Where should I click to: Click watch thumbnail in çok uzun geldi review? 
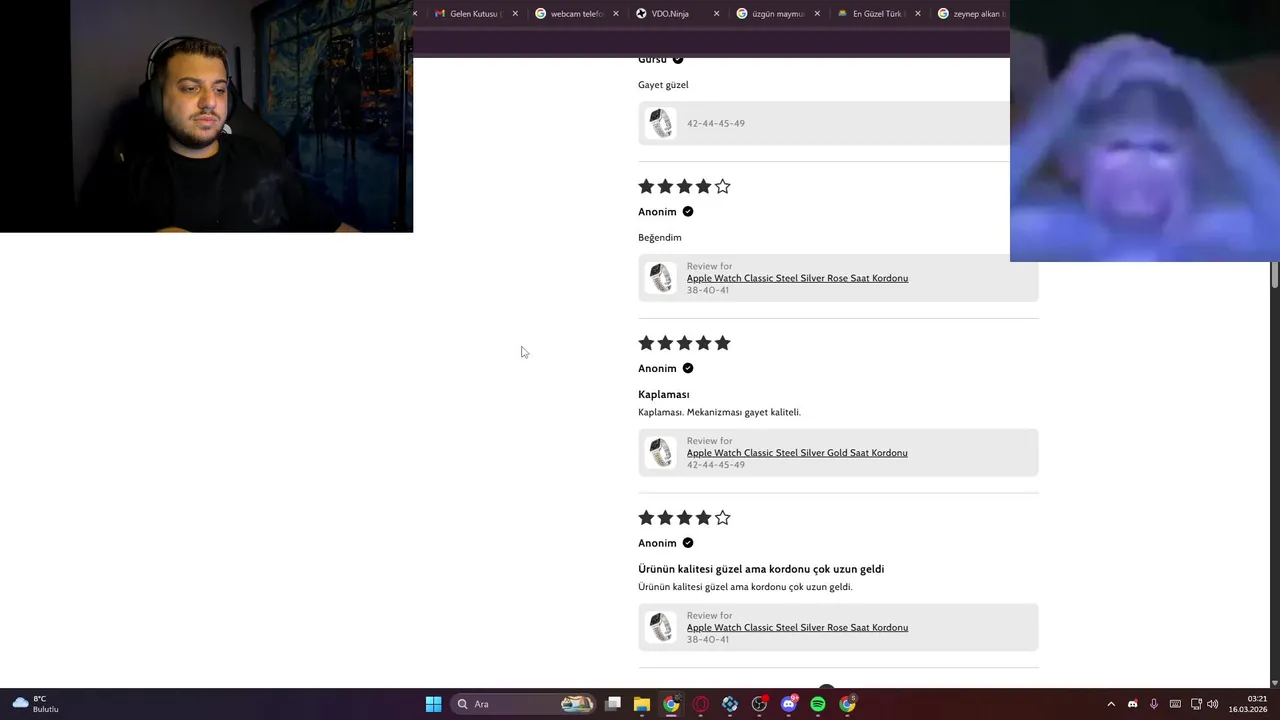(x=660, y=628)
